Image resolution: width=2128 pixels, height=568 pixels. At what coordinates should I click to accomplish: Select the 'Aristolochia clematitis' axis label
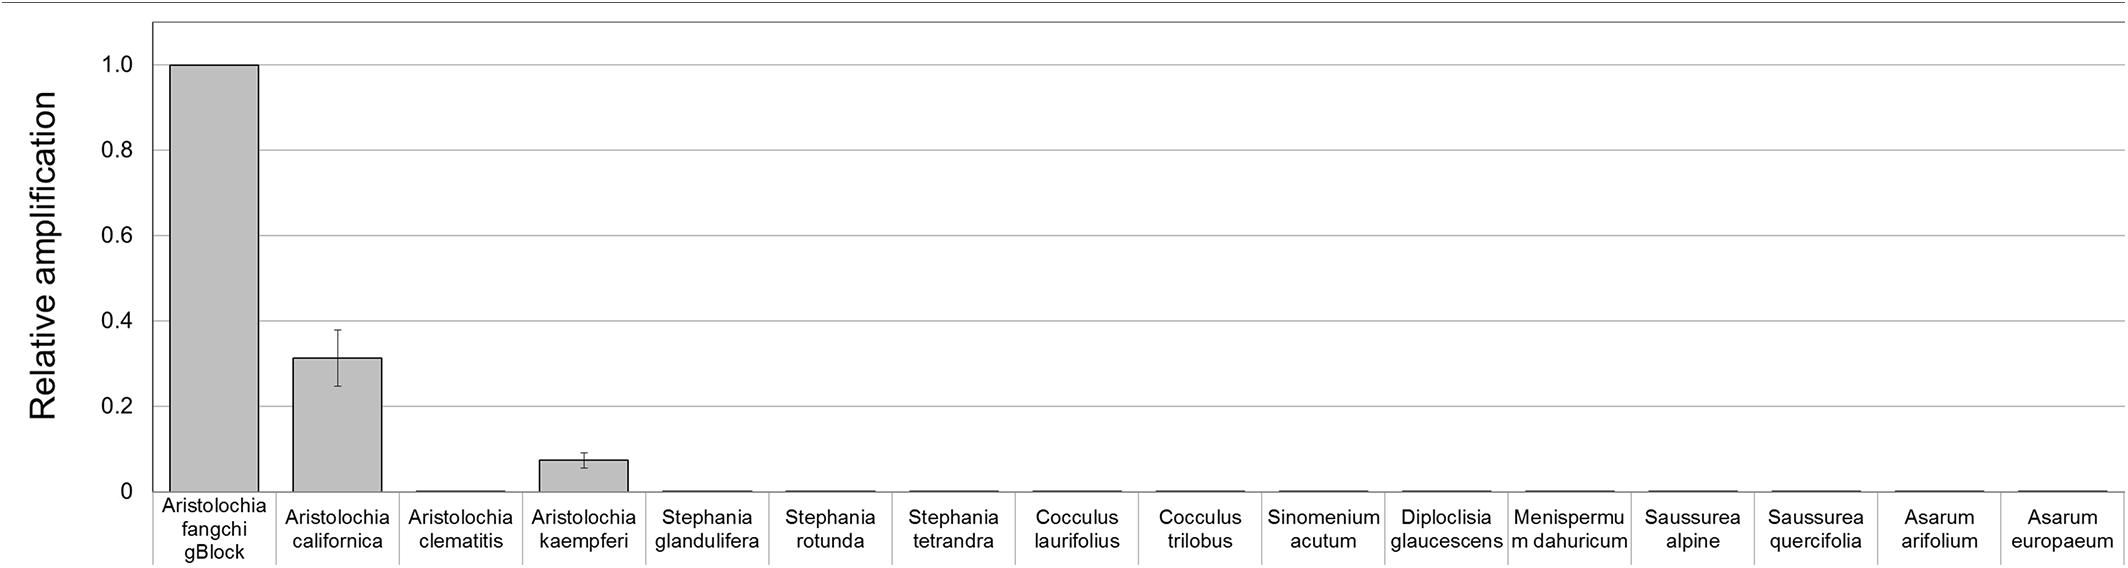tap(460, 529)
